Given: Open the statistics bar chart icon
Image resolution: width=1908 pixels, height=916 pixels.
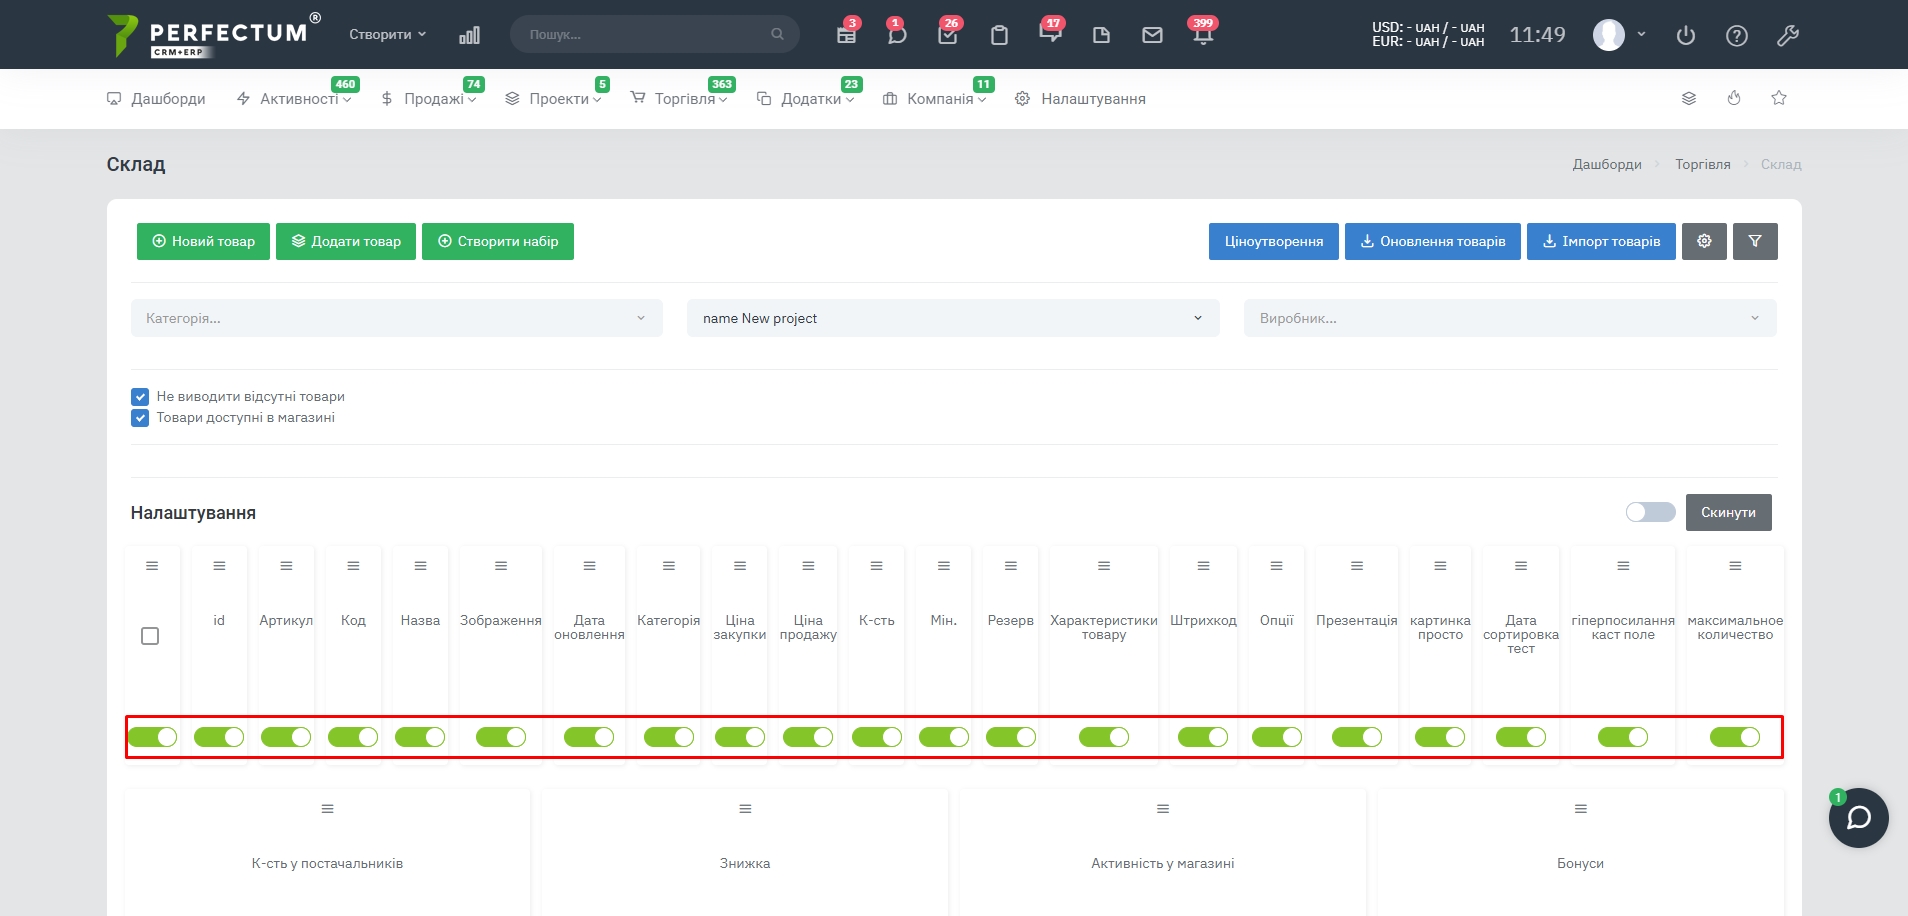Looking at the screenshot, I should point(469,36).
